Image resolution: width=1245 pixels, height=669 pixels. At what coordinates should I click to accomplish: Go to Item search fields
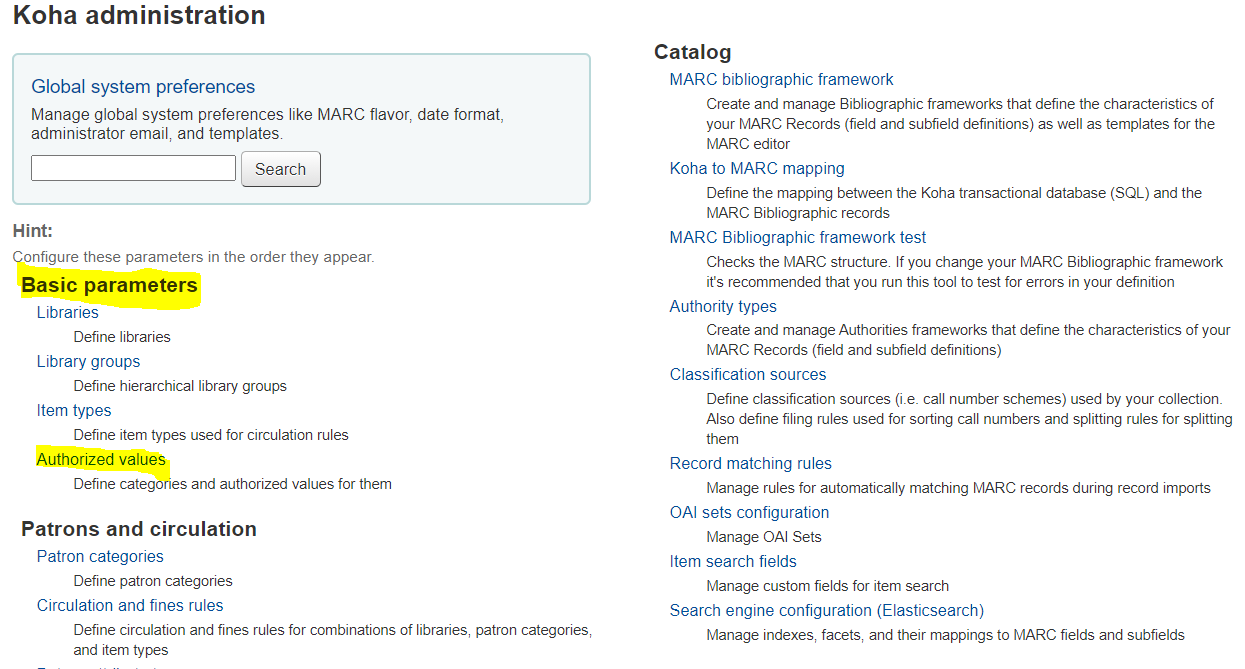(733, 562)
